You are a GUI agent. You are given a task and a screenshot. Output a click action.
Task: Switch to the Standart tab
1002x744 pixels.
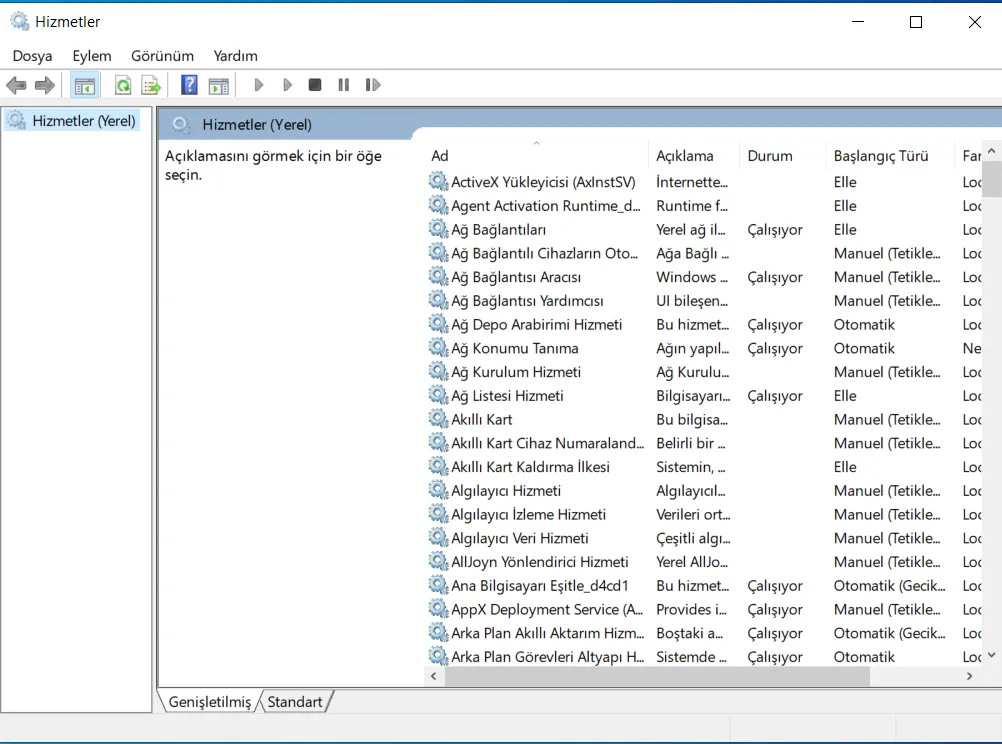[295, 702]
